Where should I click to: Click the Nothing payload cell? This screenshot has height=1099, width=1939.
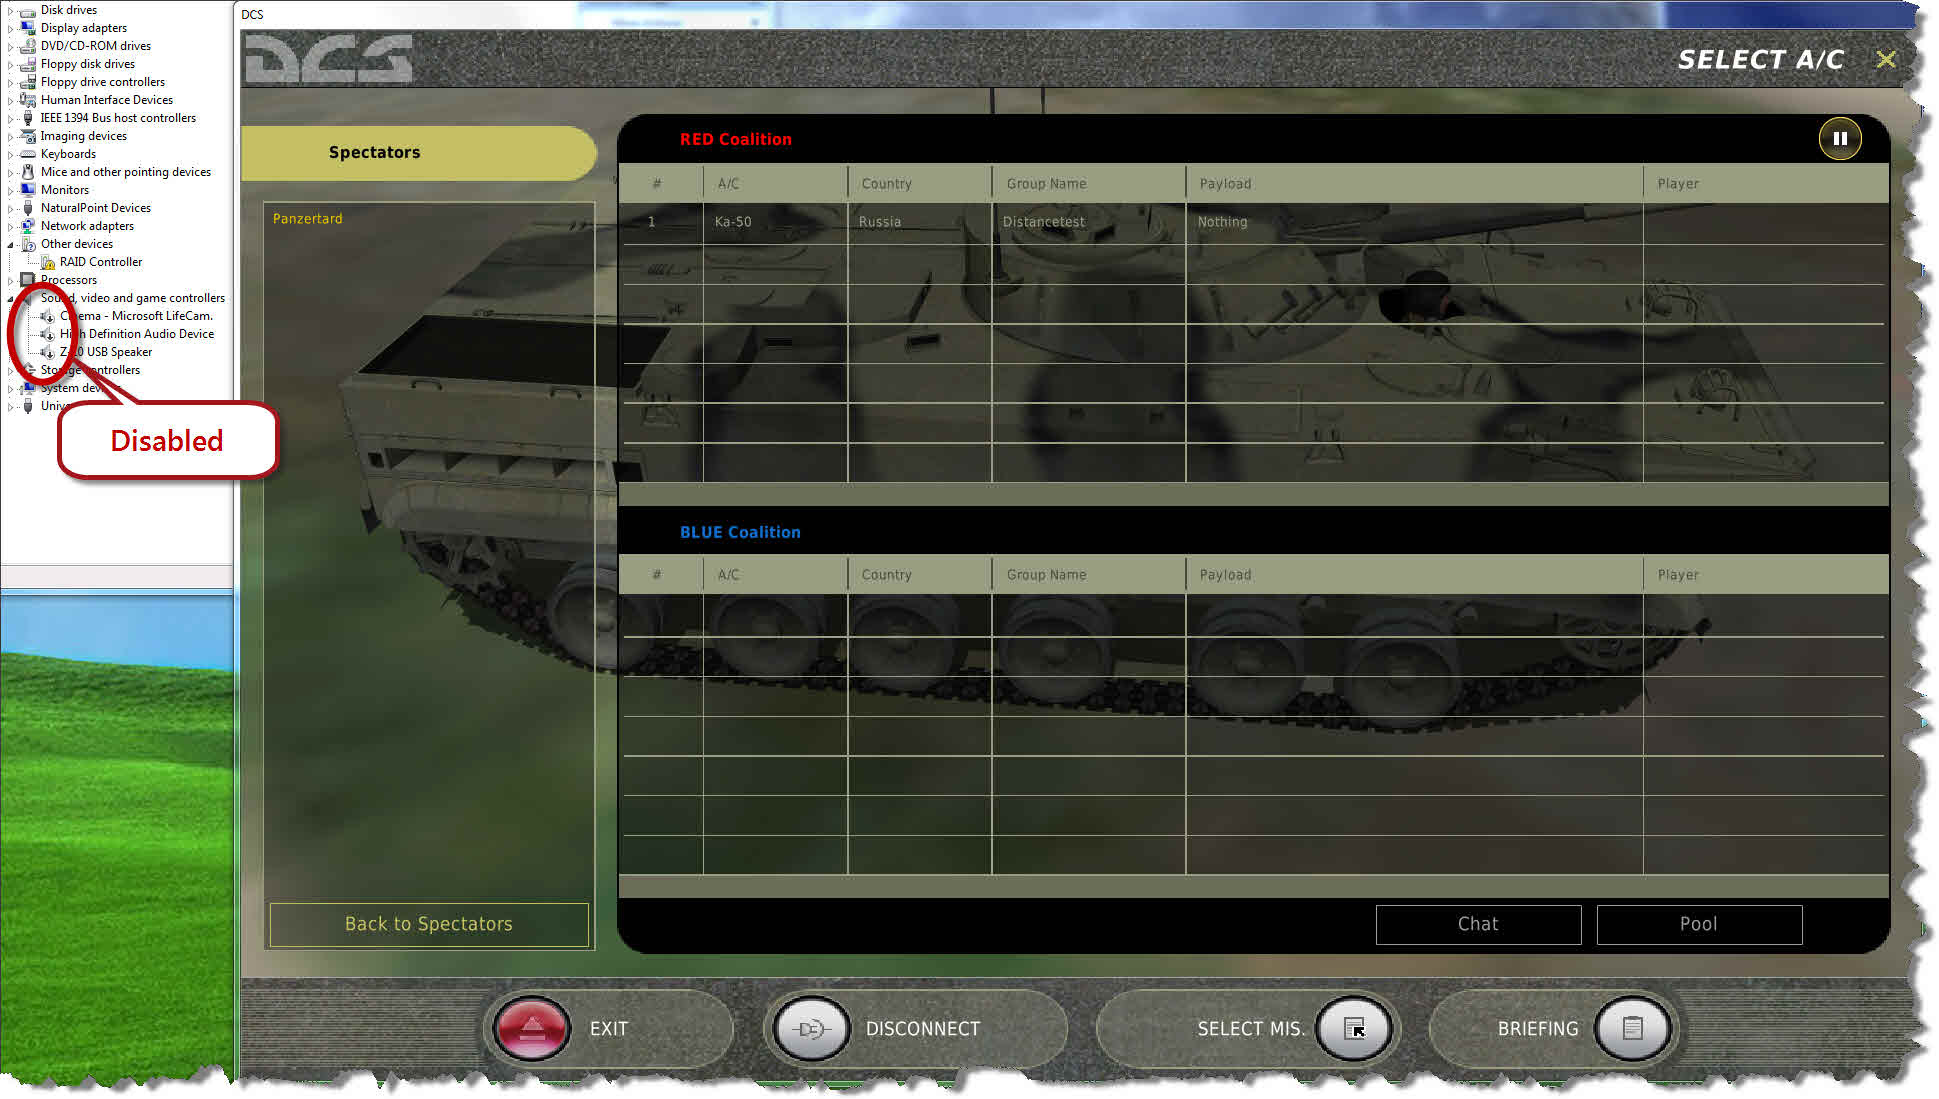click(1414, 222)
